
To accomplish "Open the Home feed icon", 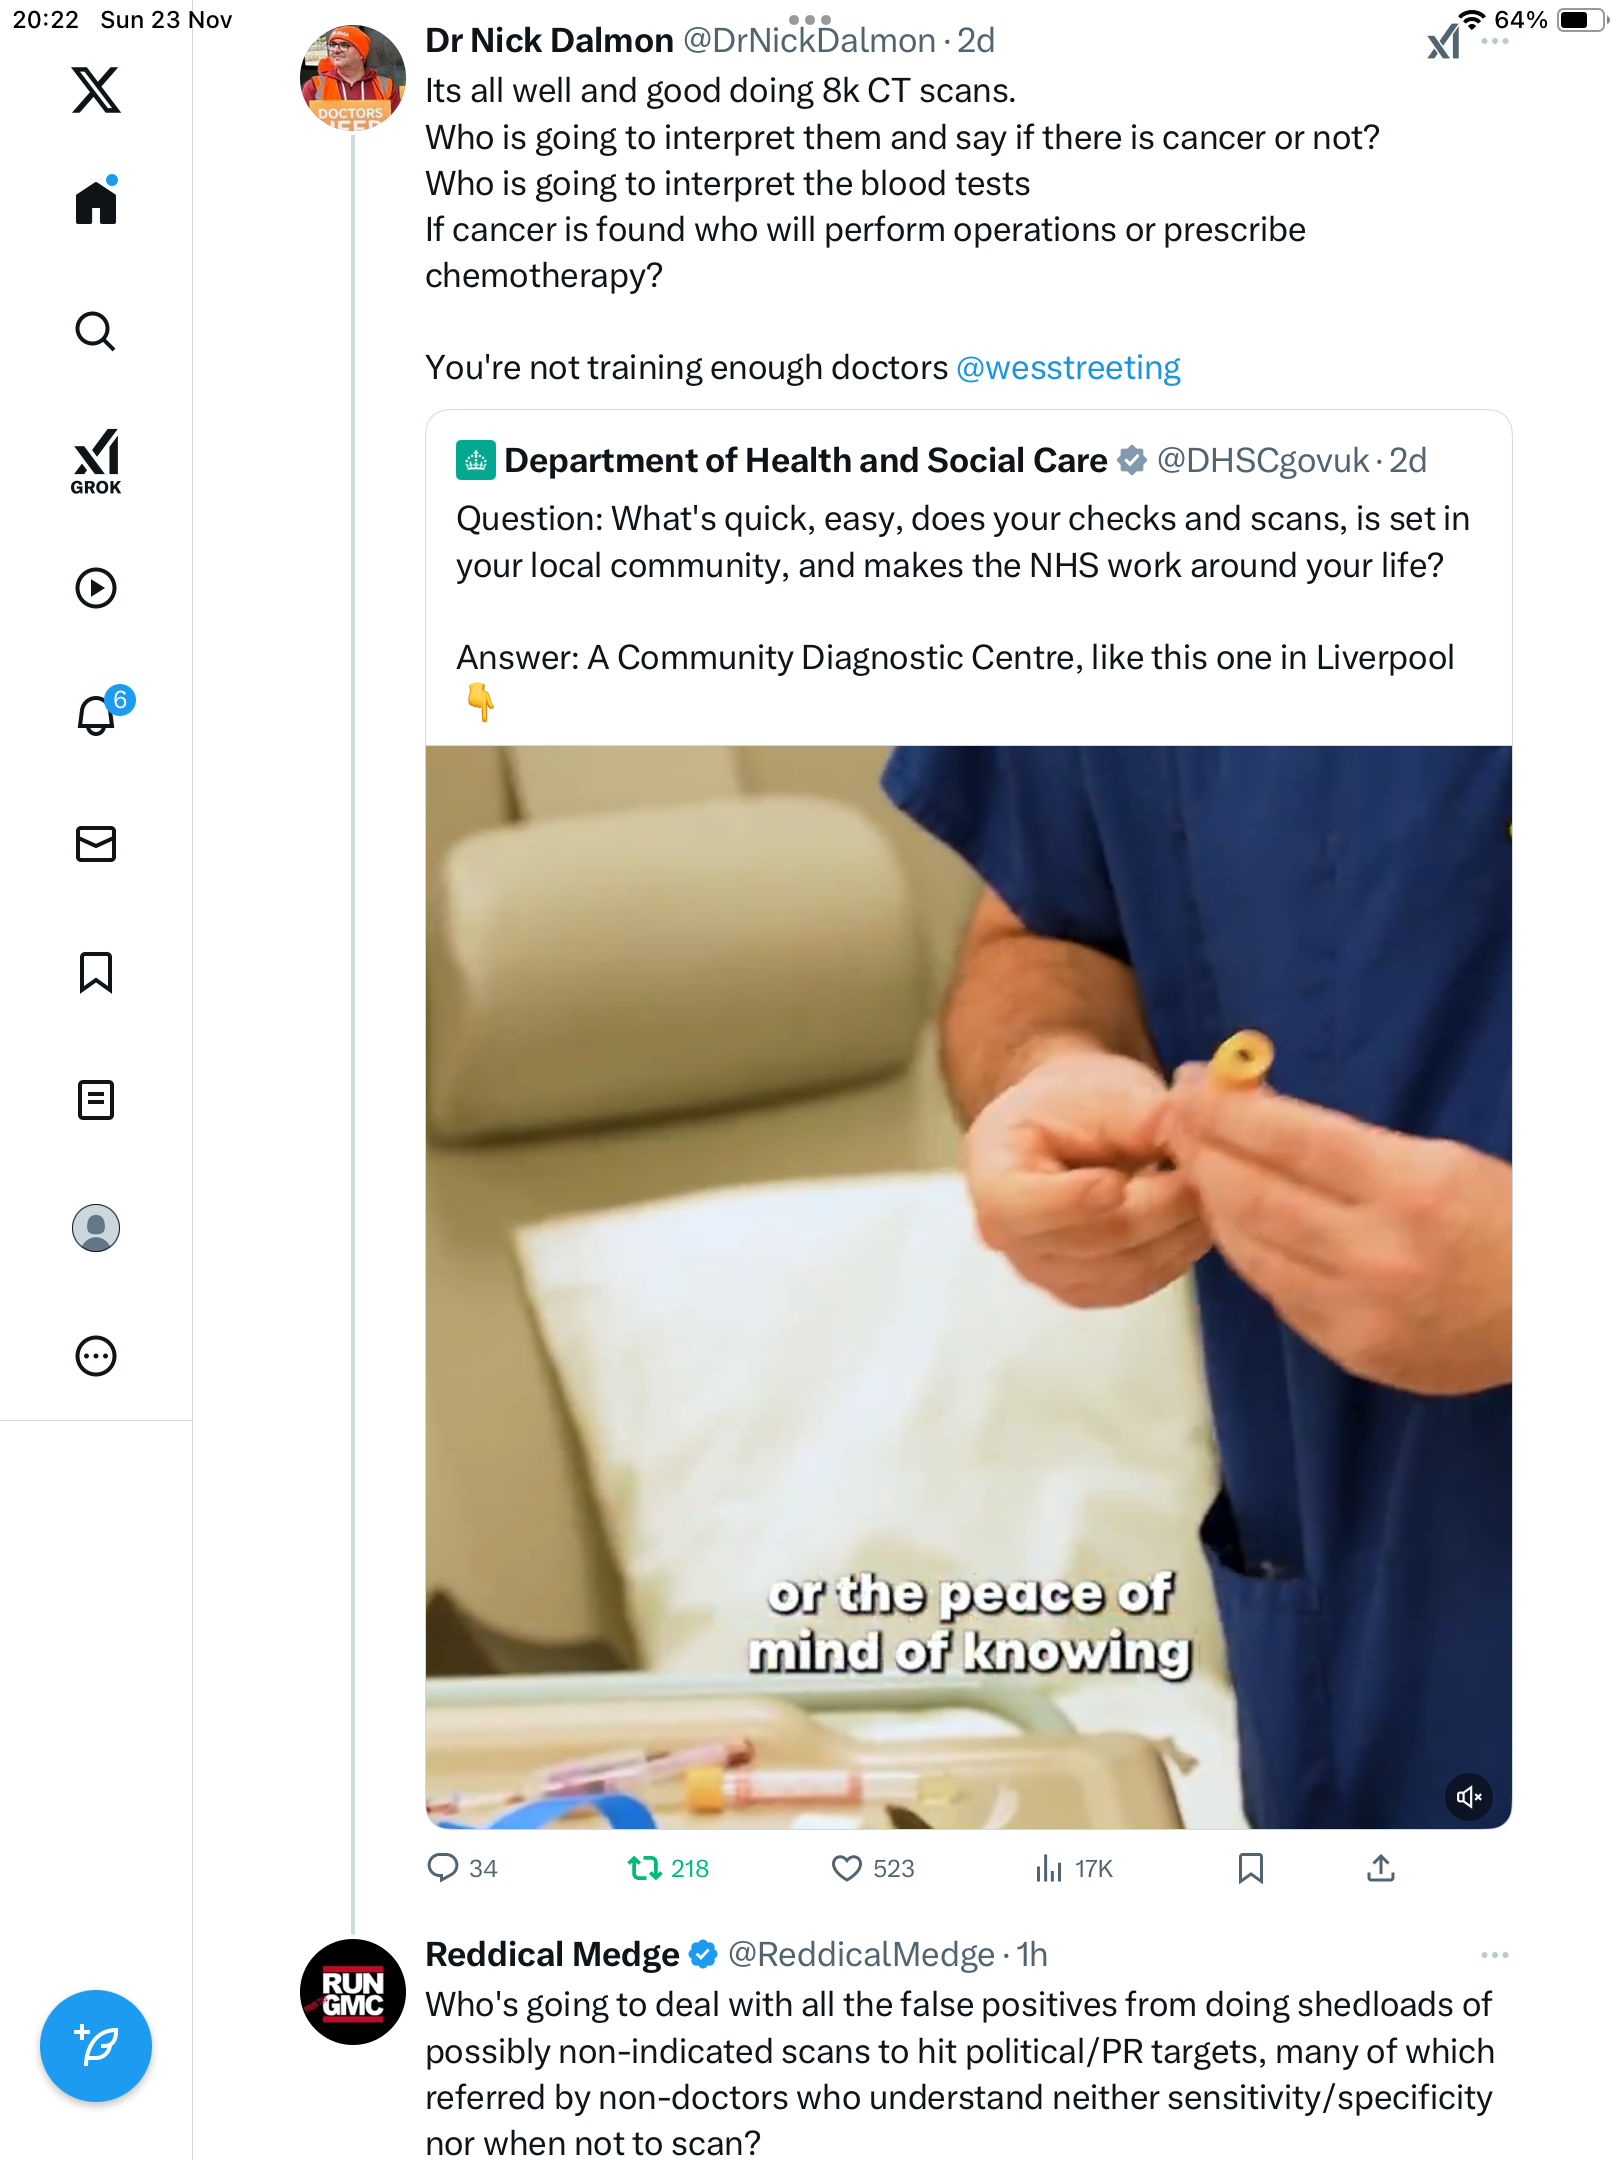I will coord(96,203).
